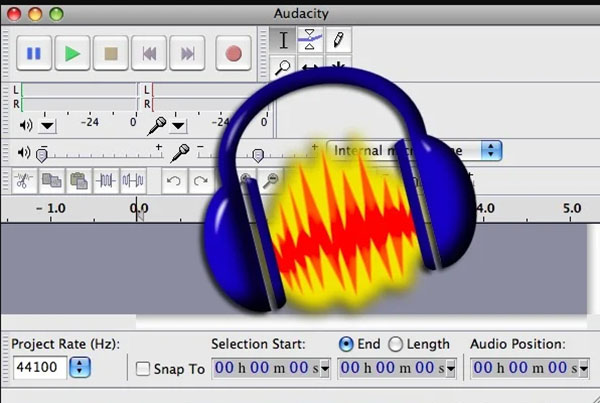600x403 pixels.
Task: Open the output meter dropdown arrow
Action: point(47,126)
